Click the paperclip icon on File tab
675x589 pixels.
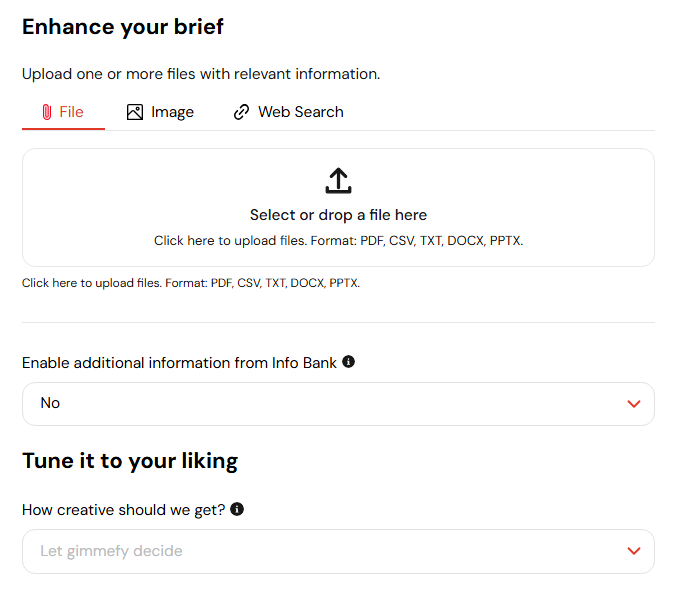pyautogui.click(x=46, y=112)
